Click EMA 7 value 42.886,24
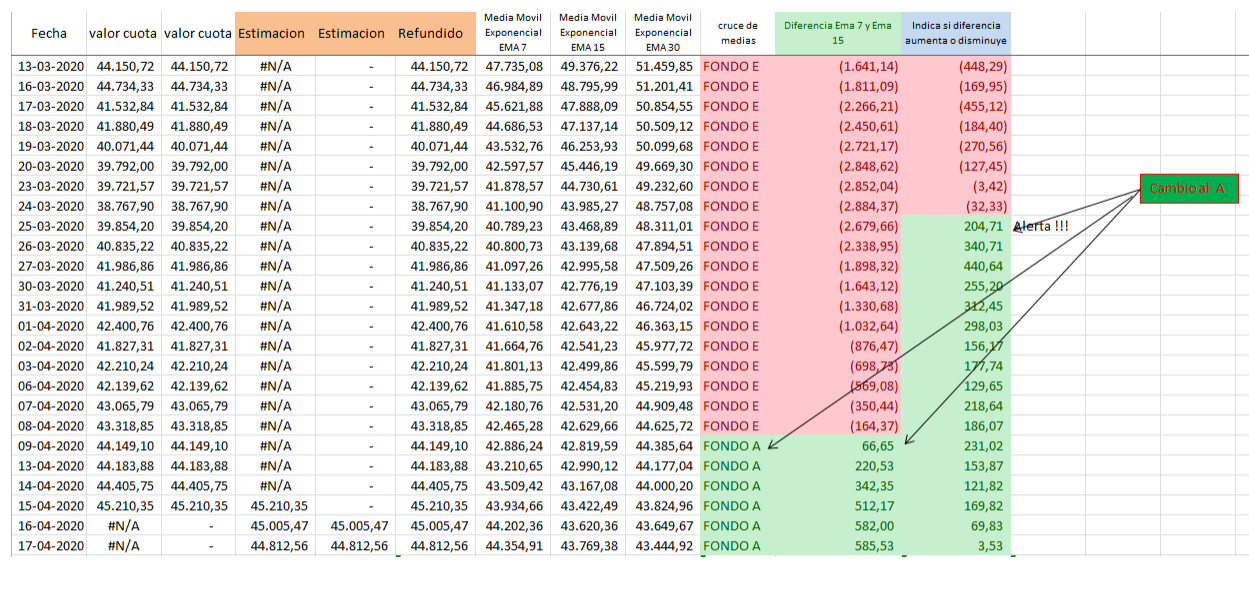 [514, 446]
